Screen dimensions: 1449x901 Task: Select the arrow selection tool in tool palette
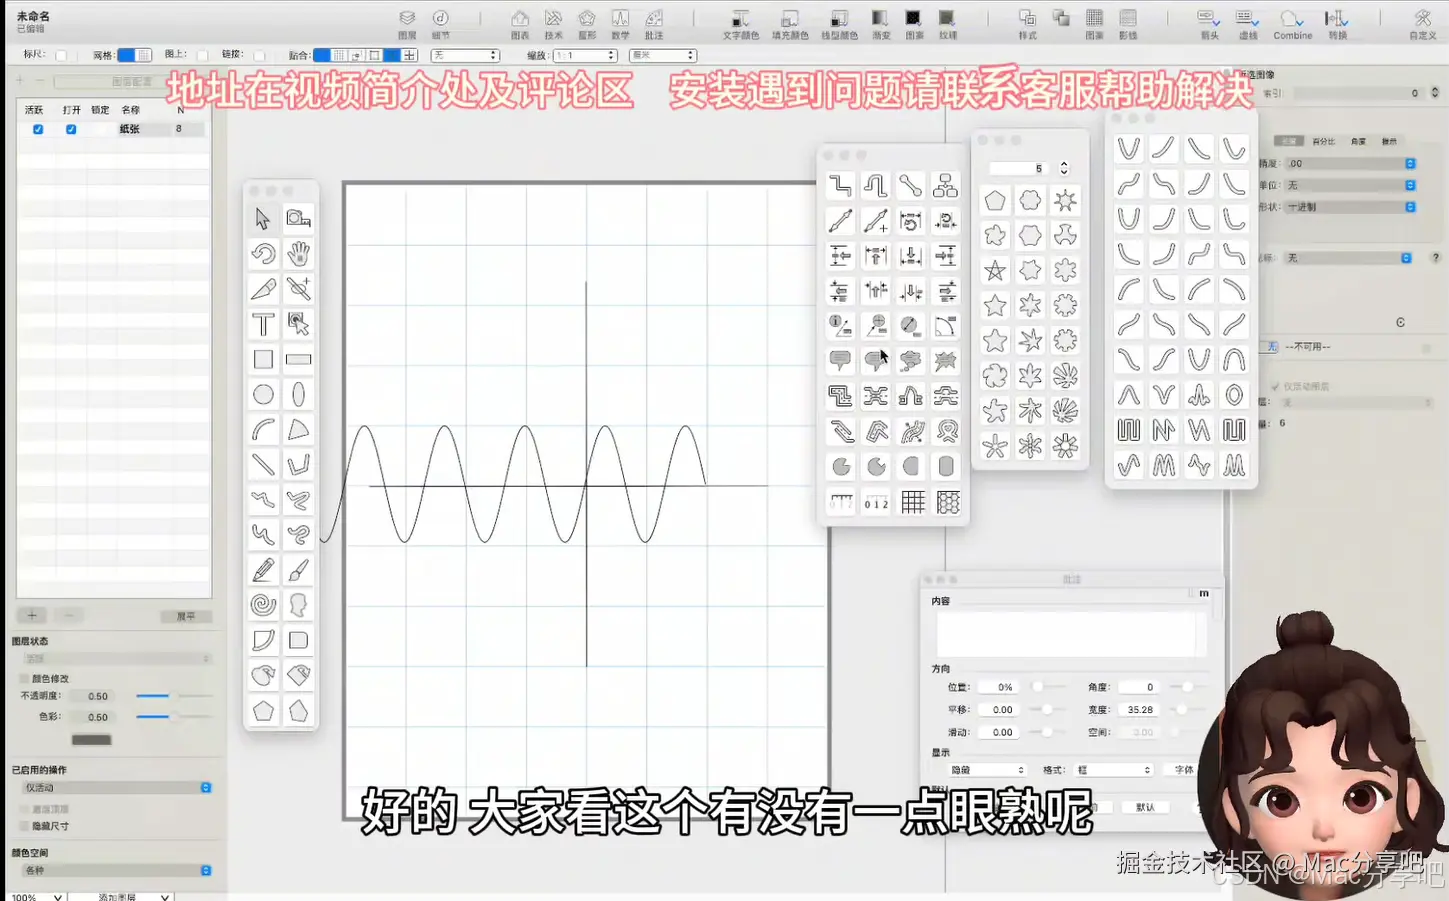(x=263, y=219)
